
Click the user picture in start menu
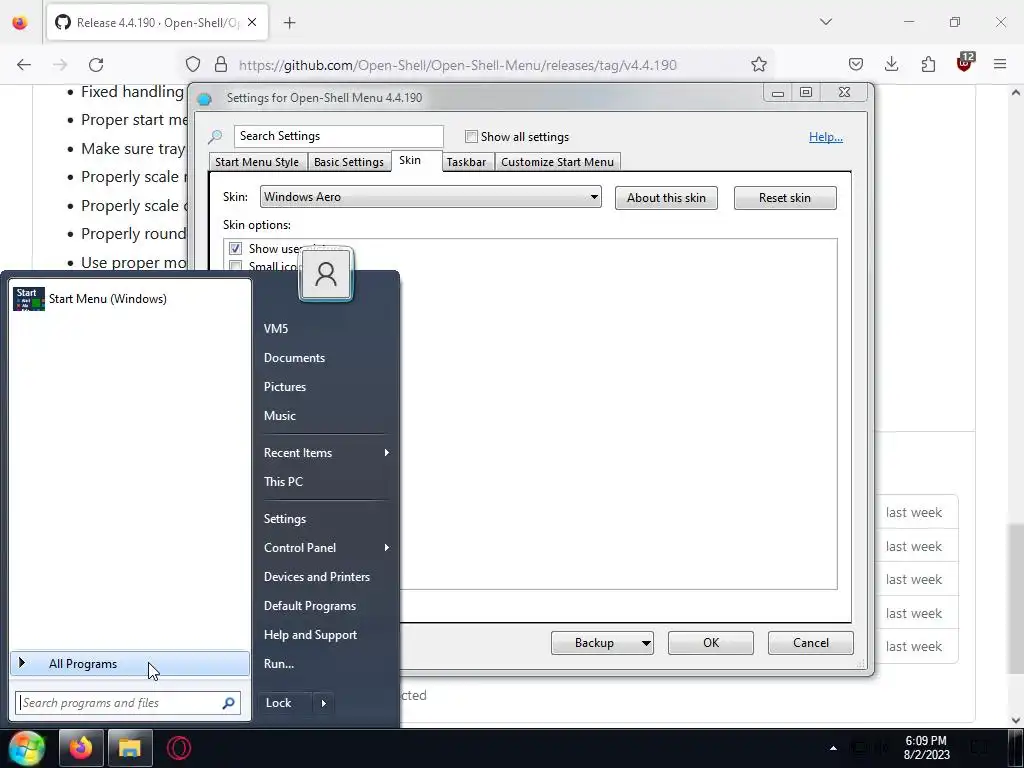(x=326, y=274)
